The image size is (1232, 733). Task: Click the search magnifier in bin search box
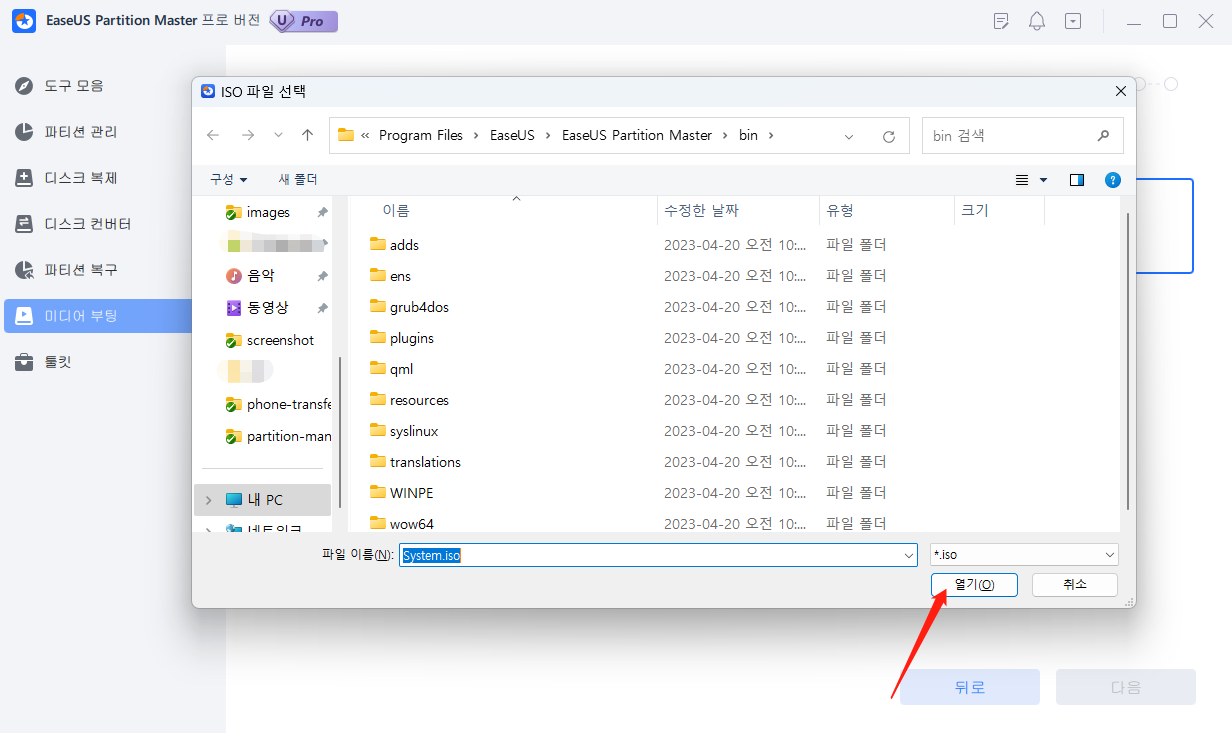pyautogui.click(x=1103, y=136)
